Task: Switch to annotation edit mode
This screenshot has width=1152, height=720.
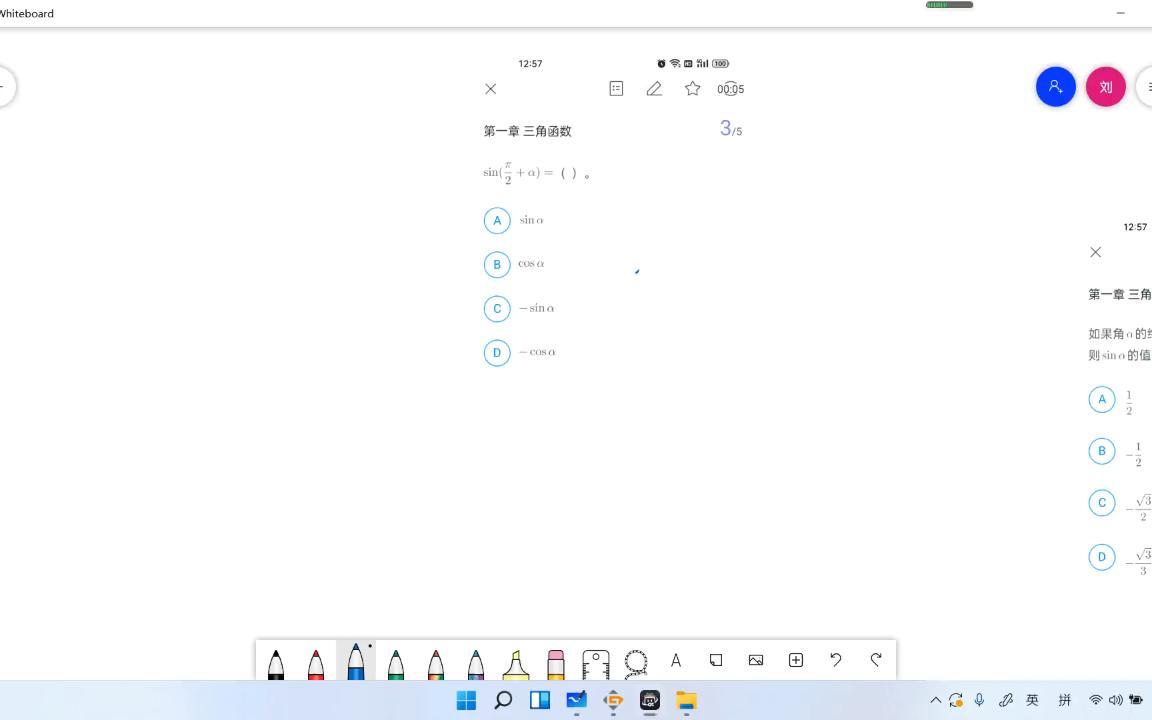Action: pos(654,88)
